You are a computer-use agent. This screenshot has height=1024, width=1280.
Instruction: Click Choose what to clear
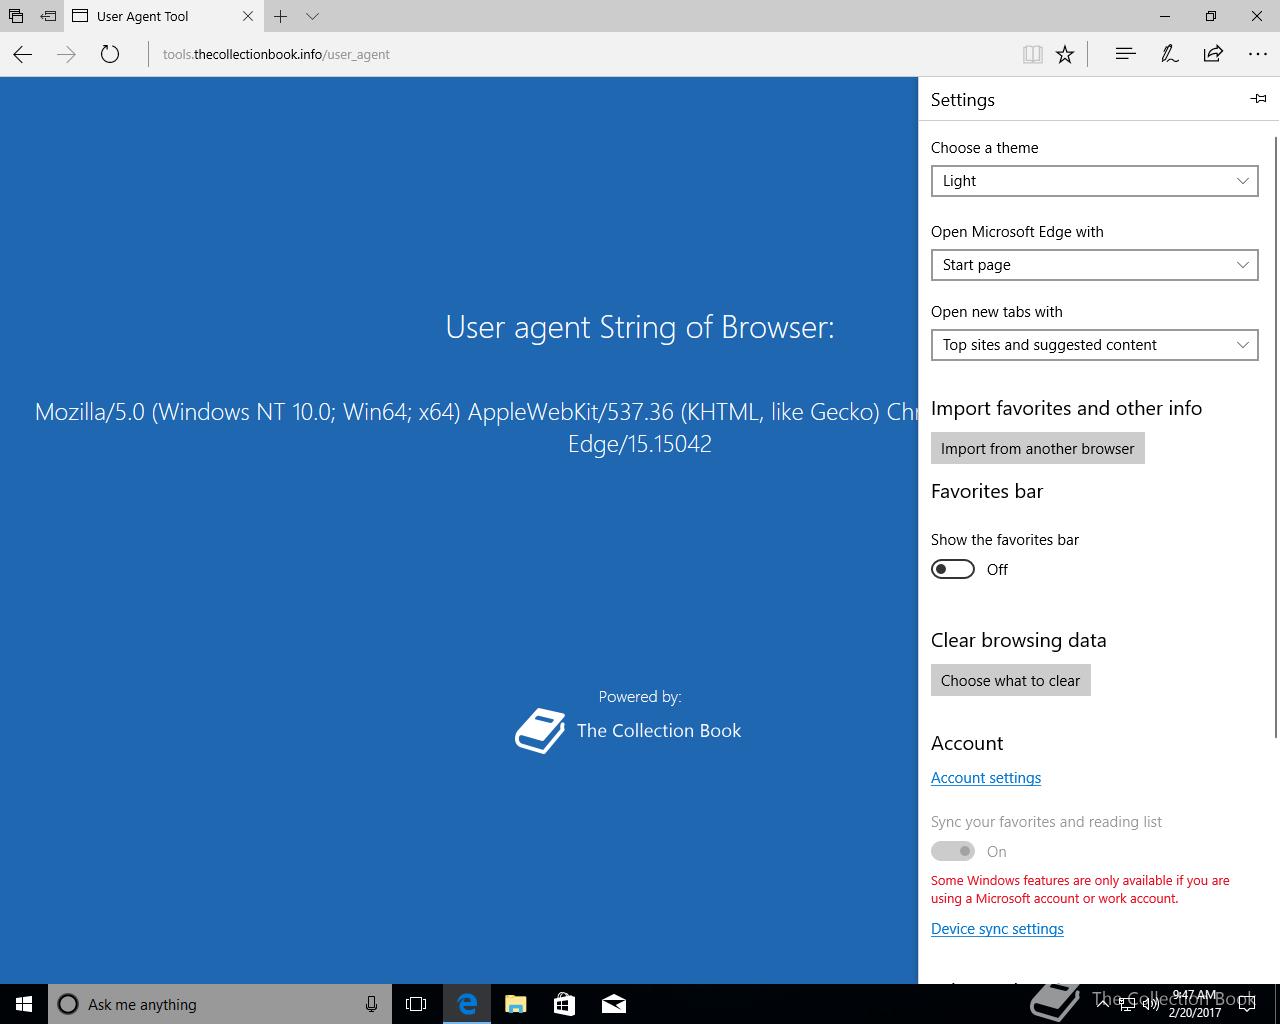[1010, 680]
